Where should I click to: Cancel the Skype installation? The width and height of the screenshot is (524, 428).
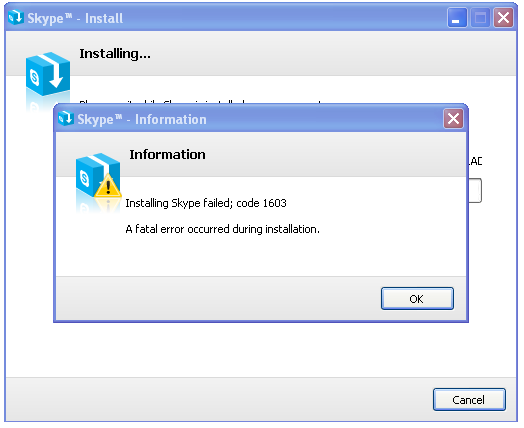pyautogui.click(x=469, y=400)
